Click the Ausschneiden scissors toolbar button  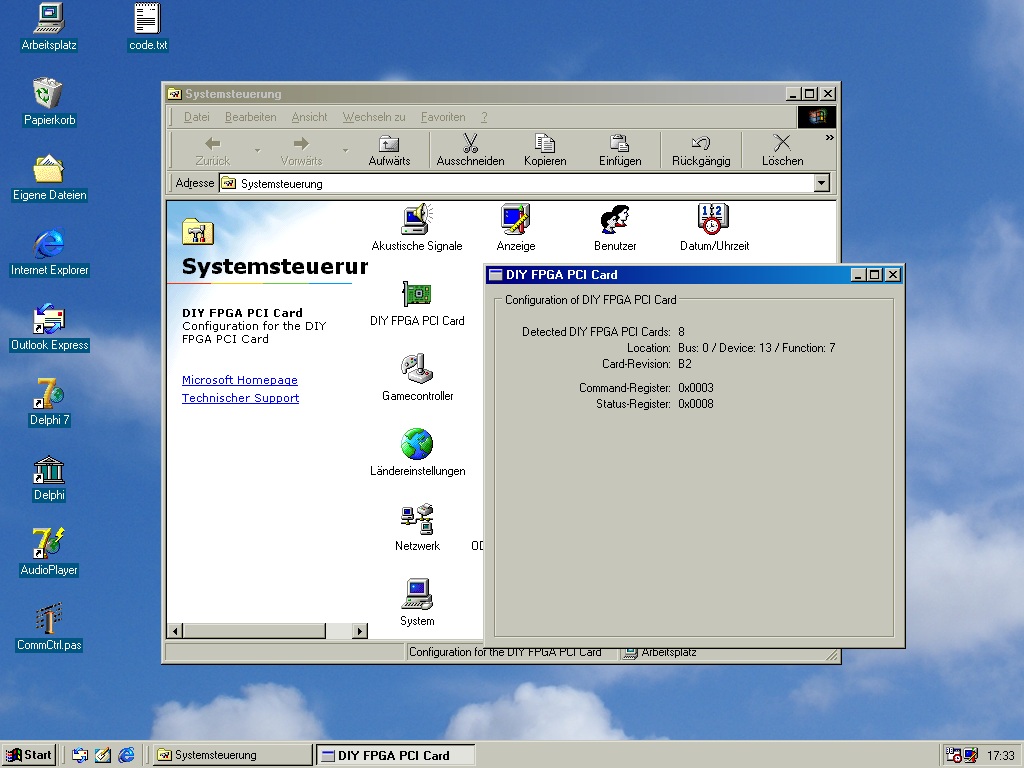pos(470,150)
